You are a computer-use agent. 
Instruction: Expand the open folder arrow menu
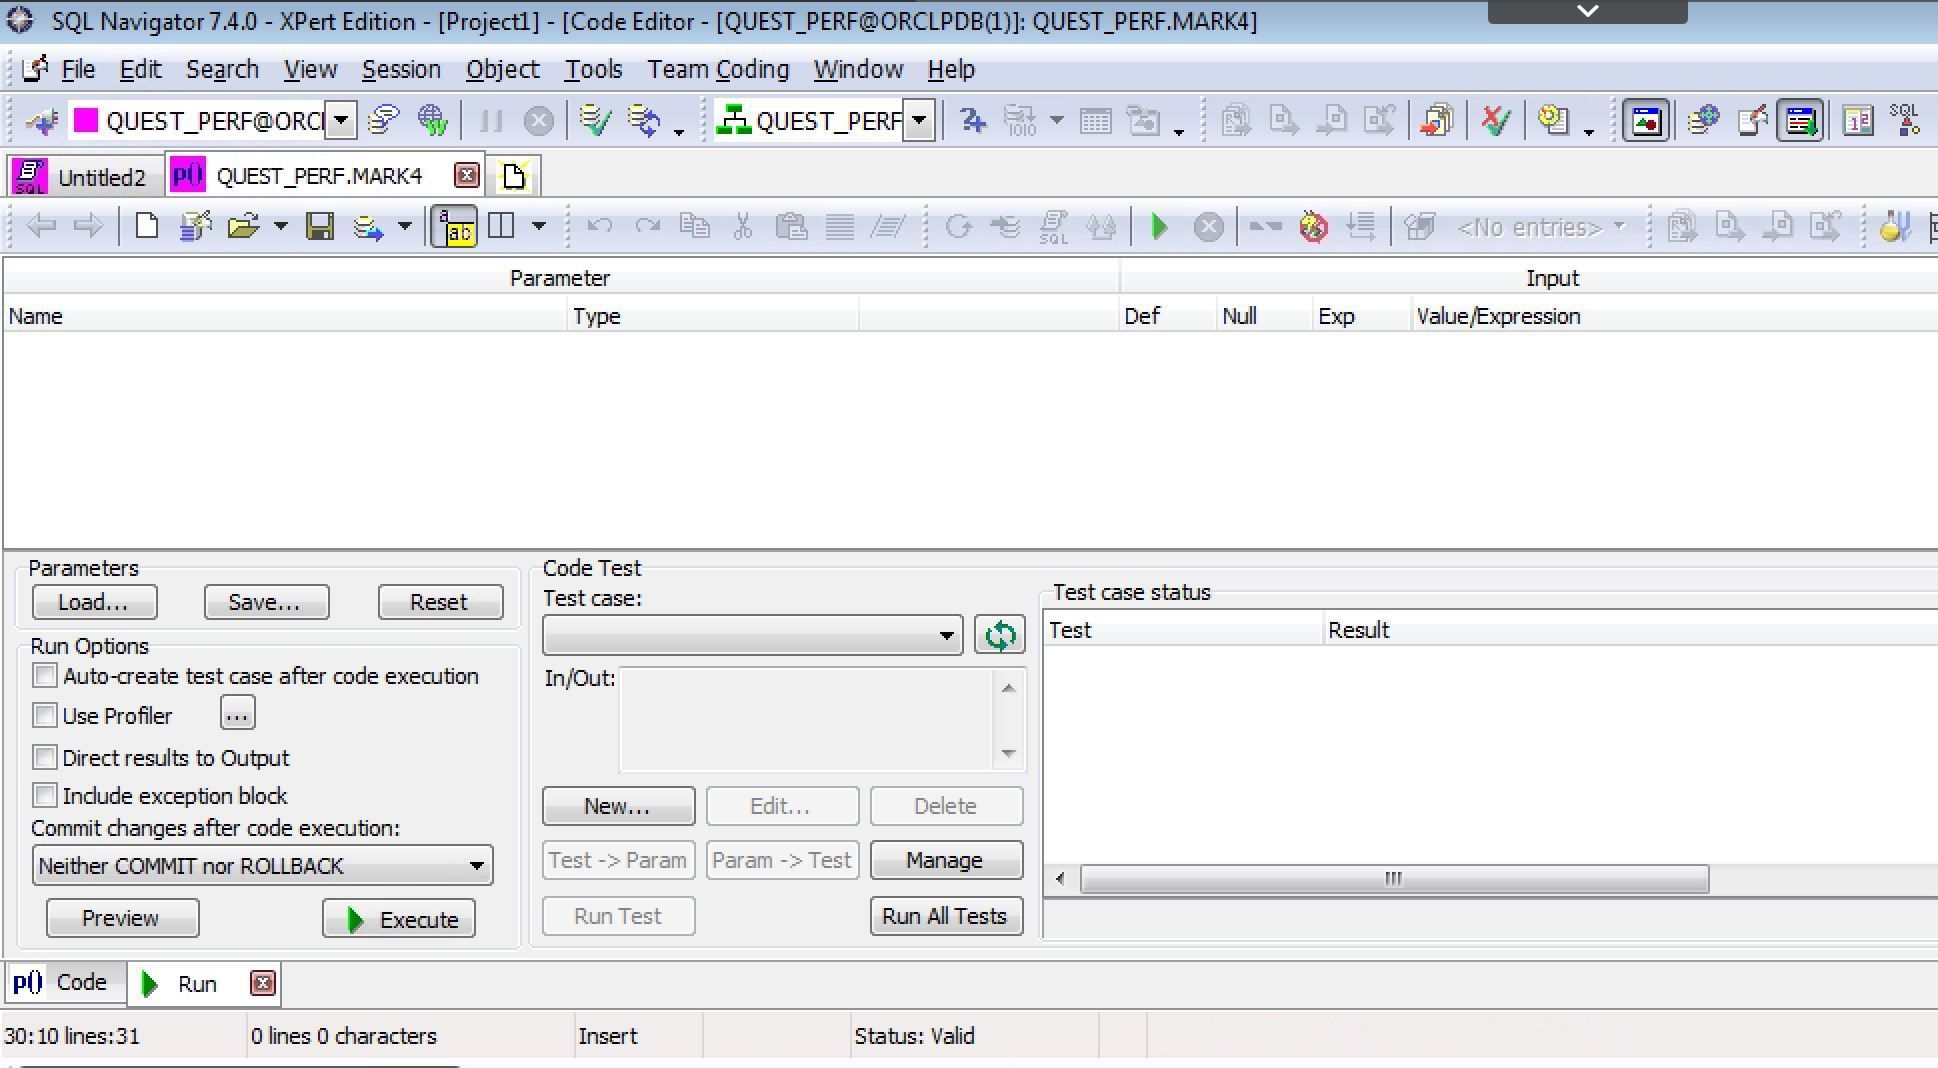281,227
